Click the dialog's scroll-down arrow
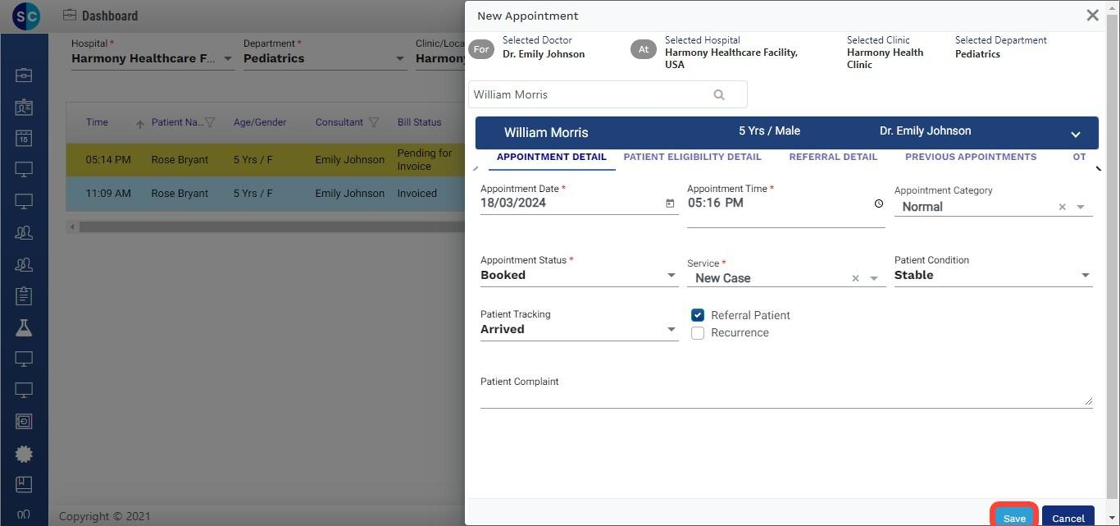The width and height of the screenshot is (1120, 526). pos(1113,516)
